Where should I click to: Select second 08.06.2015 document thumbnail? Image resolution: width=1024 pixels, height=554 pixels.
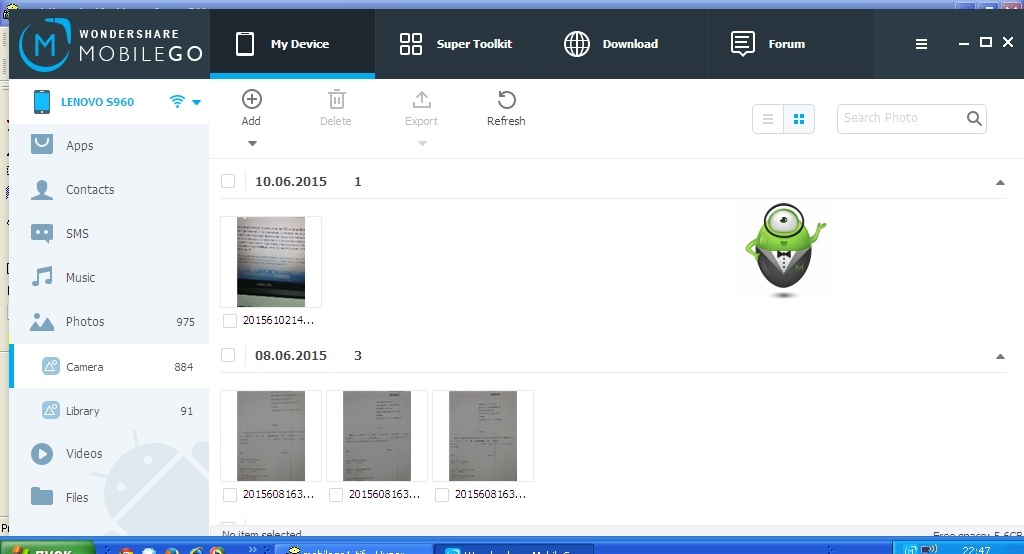(377, 436)
